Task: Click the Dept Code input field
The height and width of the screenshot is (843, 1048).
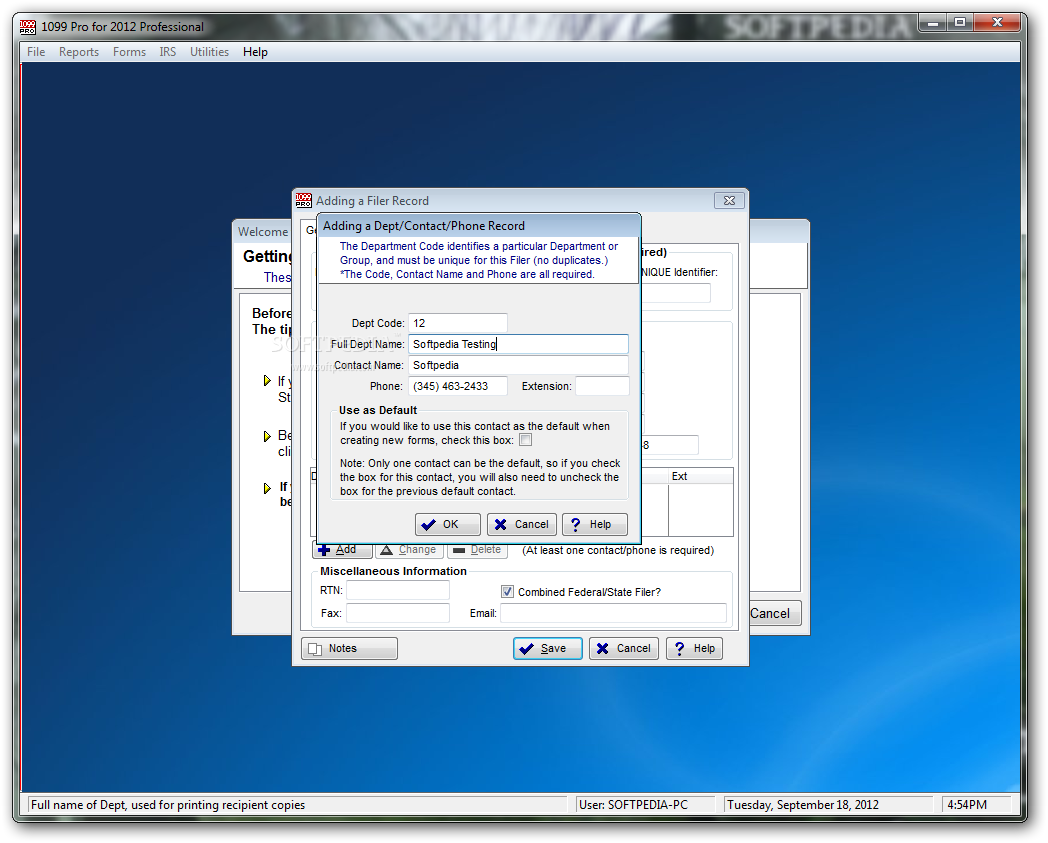Action: 458,323
